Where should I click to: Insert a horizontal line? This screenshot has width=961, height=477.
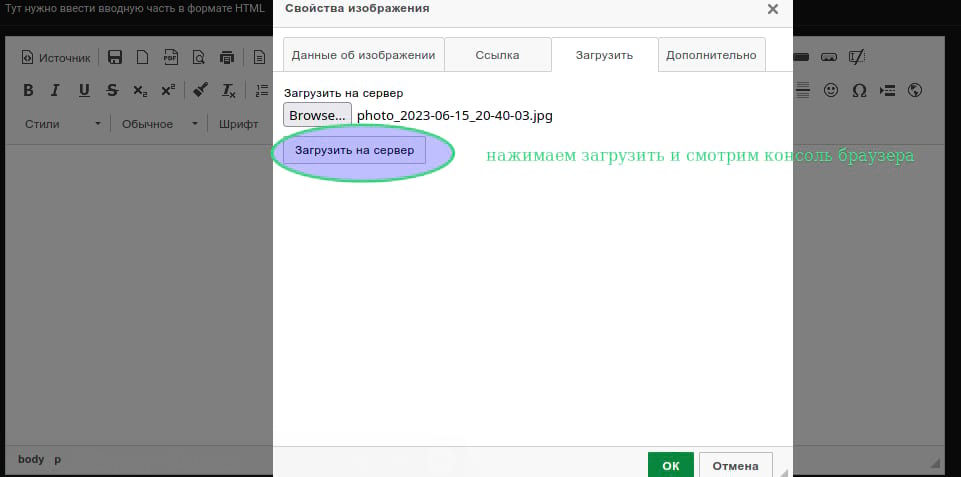click(803, 91)
